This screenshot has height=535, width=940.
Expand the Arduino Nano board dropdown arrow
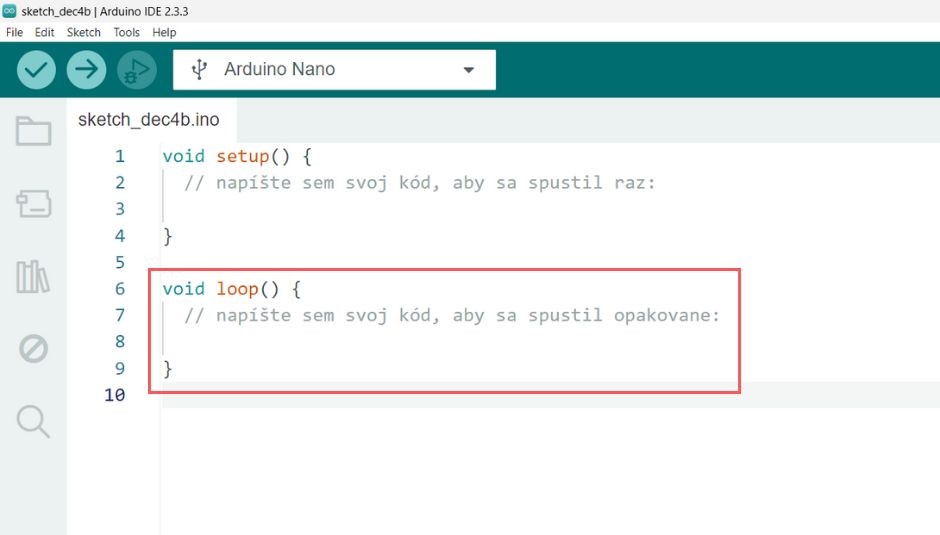coord(469,70)
